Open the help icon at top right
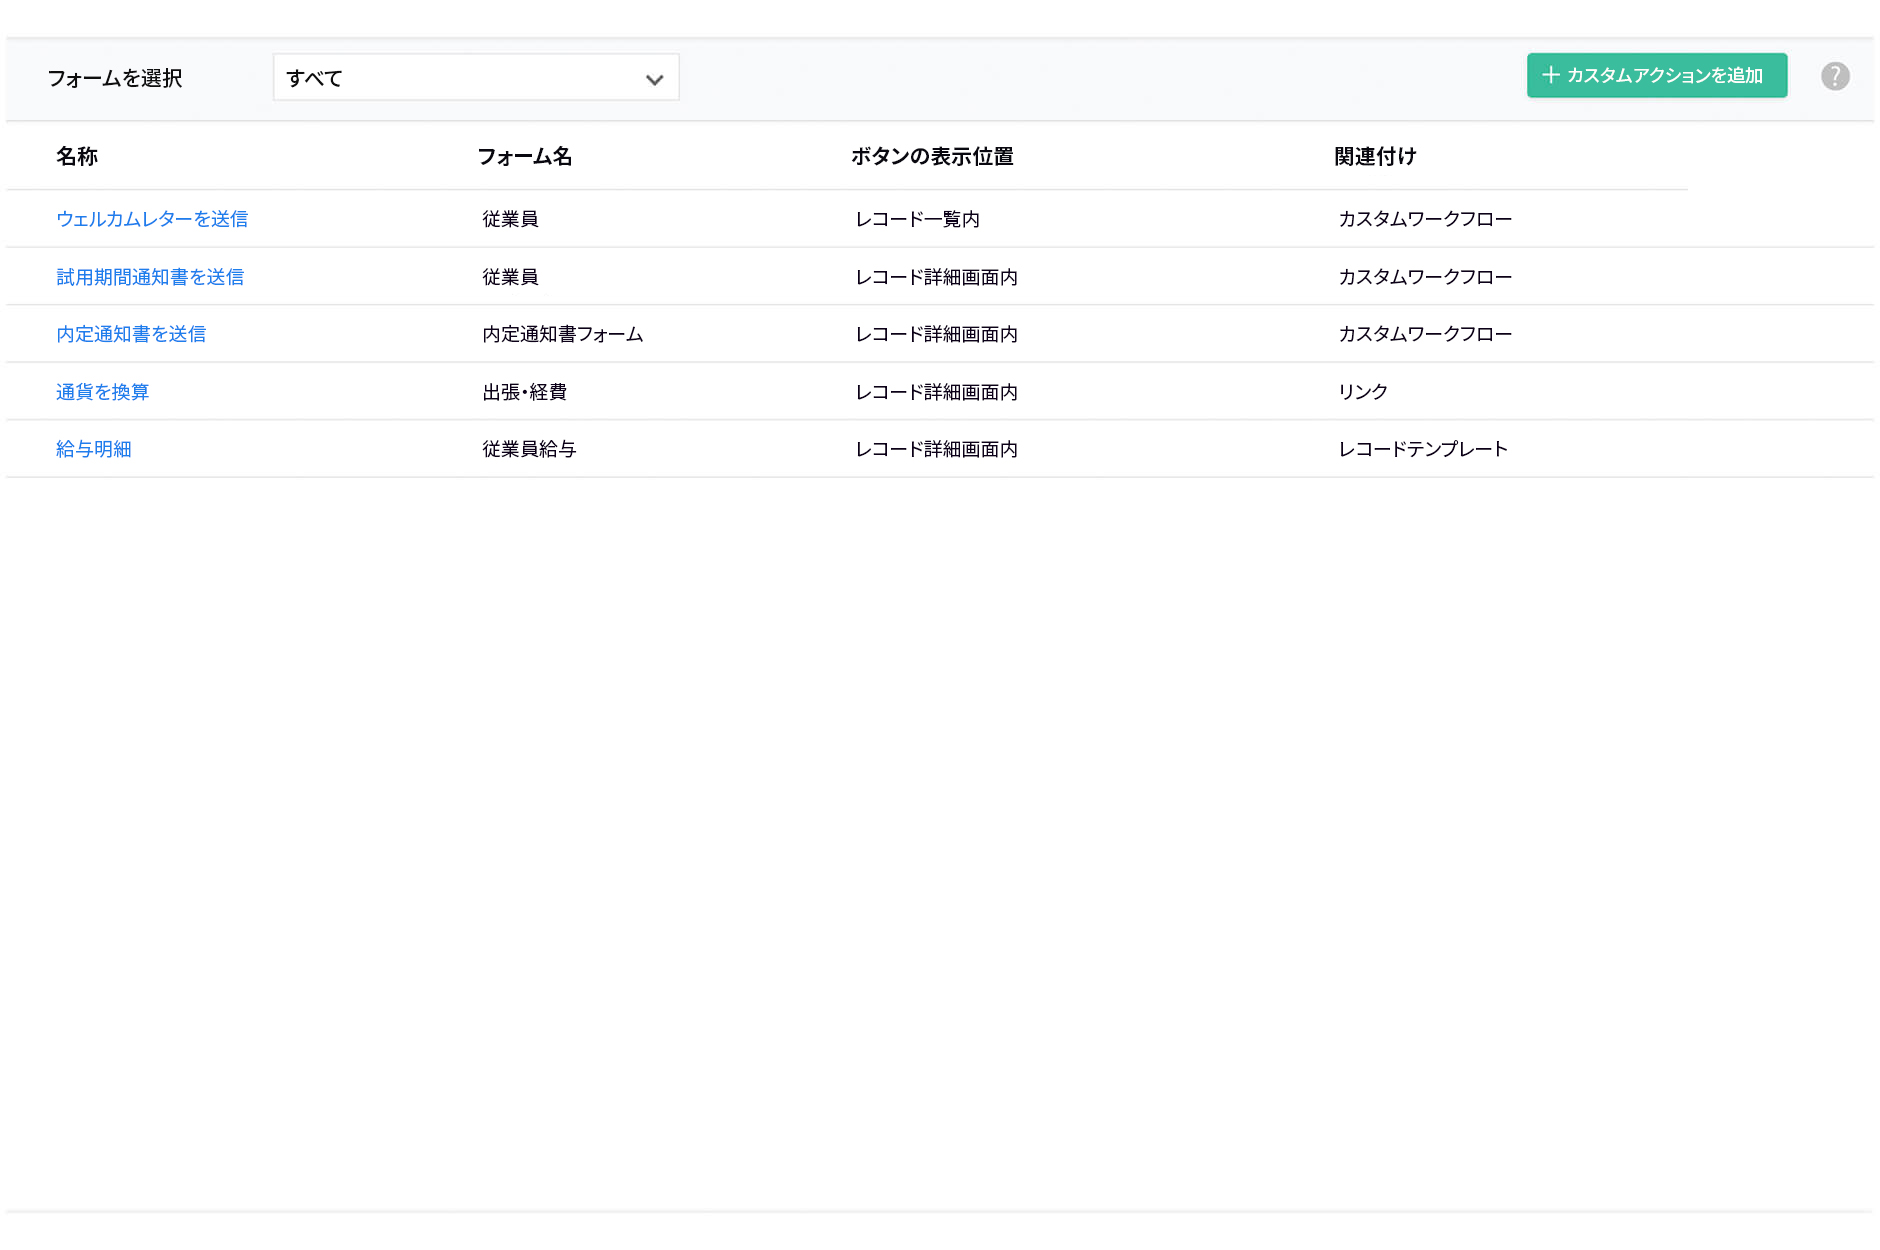1880x1250 pixels. tap(1836, 76)
